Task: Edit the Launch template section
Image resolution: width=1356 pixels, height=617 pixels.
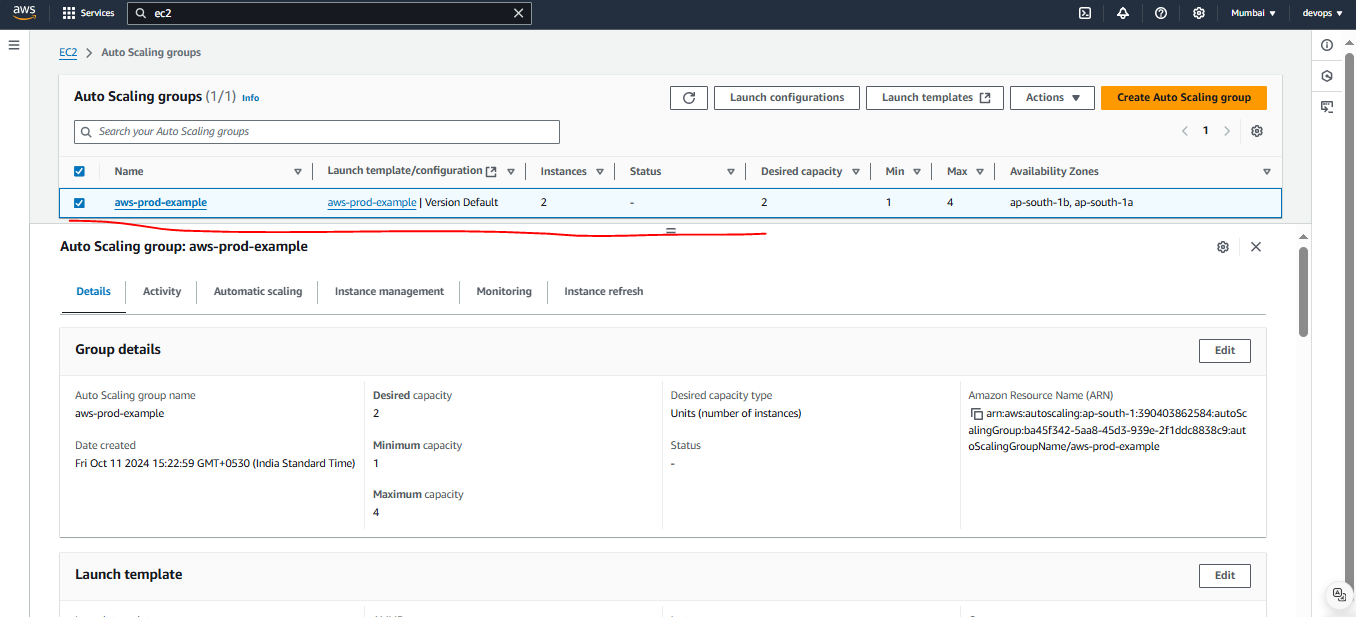Action: pos(1225,576)
